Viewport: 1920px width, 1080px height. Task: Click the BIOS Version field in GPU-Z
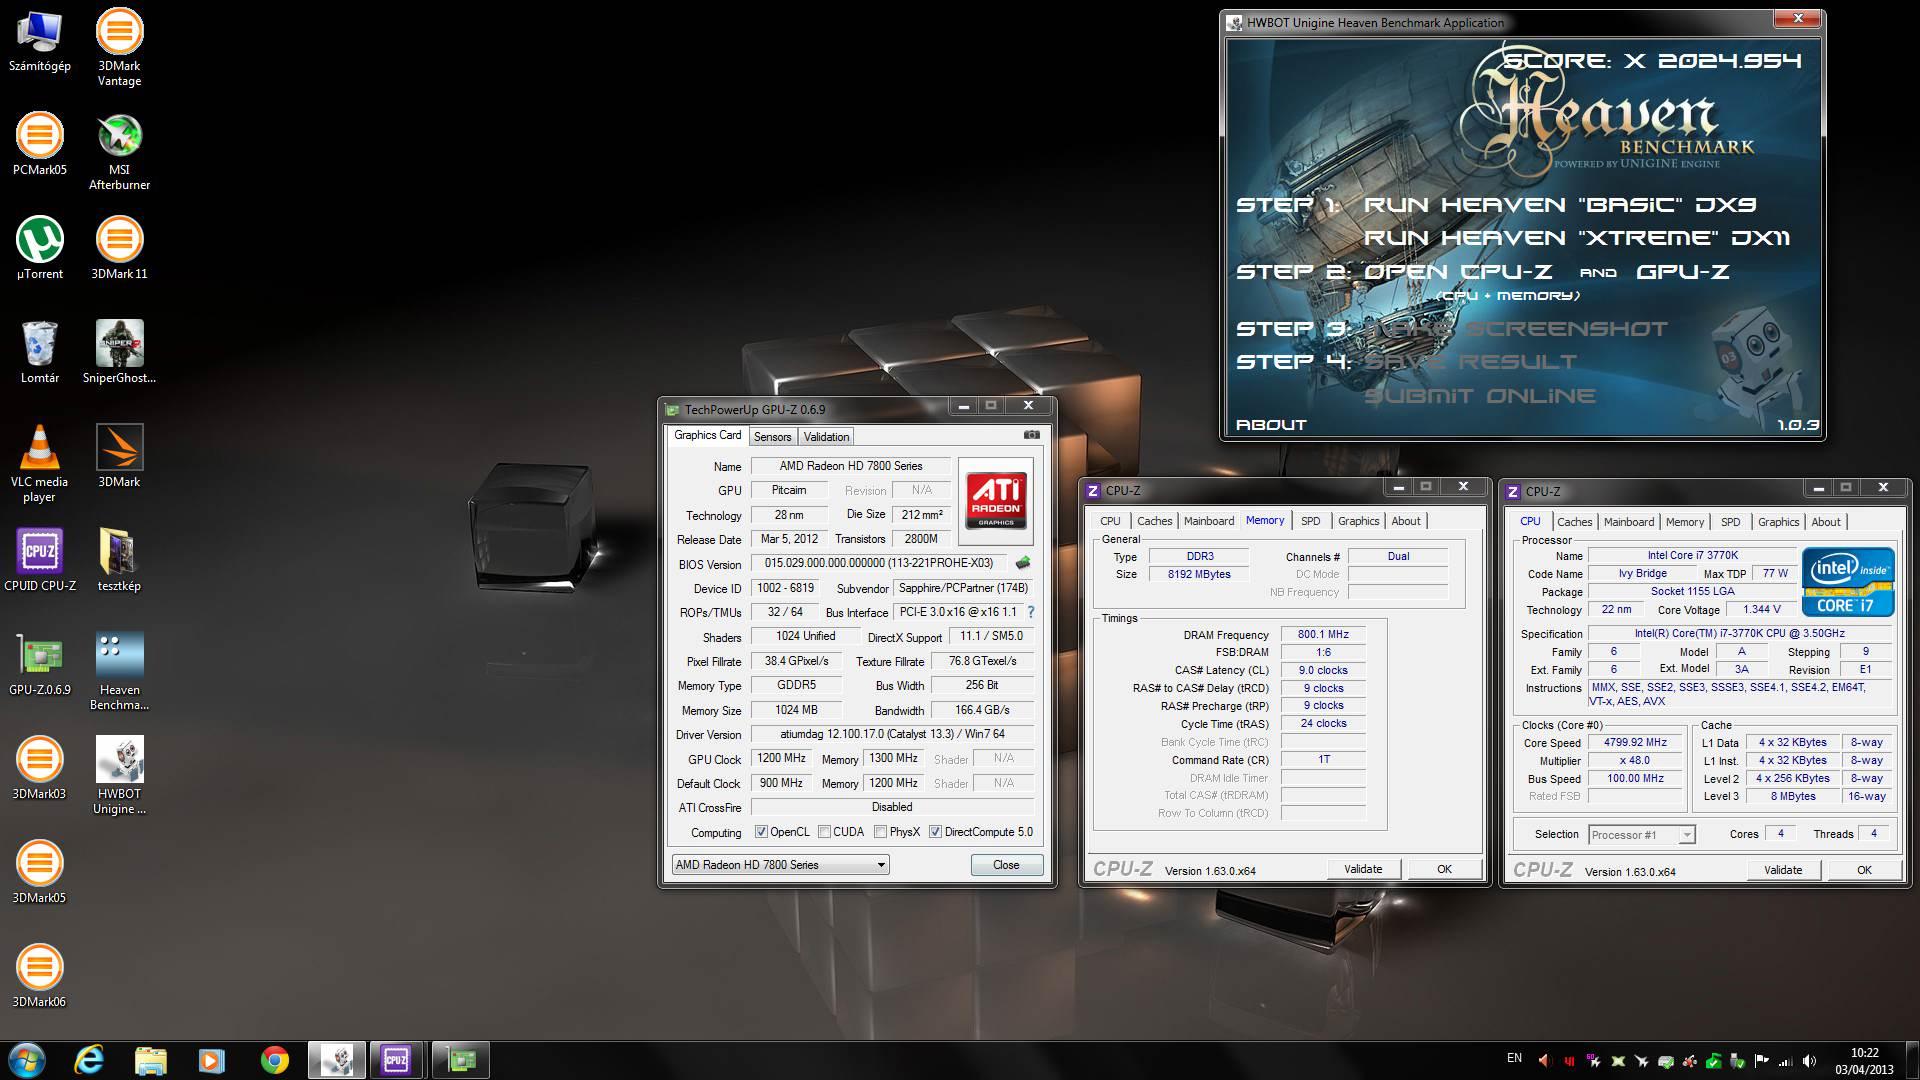point(880,563)
